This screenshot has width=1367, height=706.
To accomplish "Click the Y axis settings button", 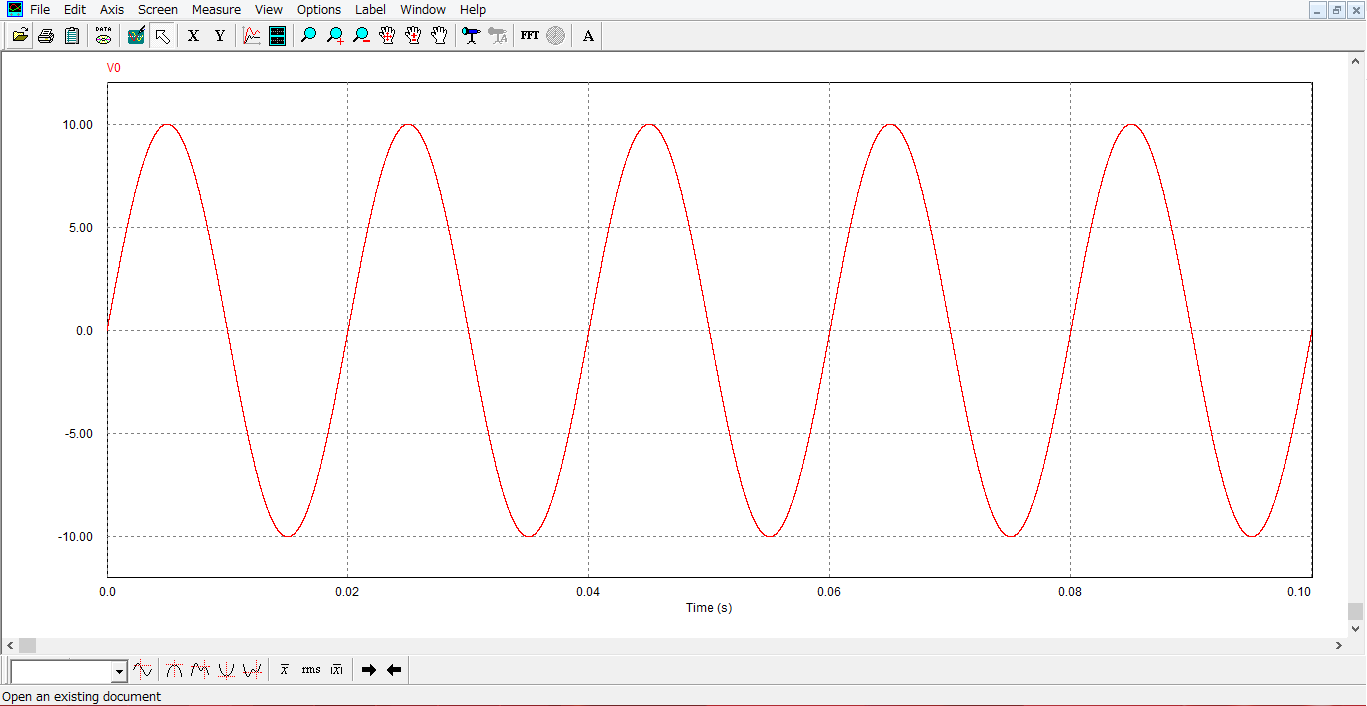I will 220,36.
